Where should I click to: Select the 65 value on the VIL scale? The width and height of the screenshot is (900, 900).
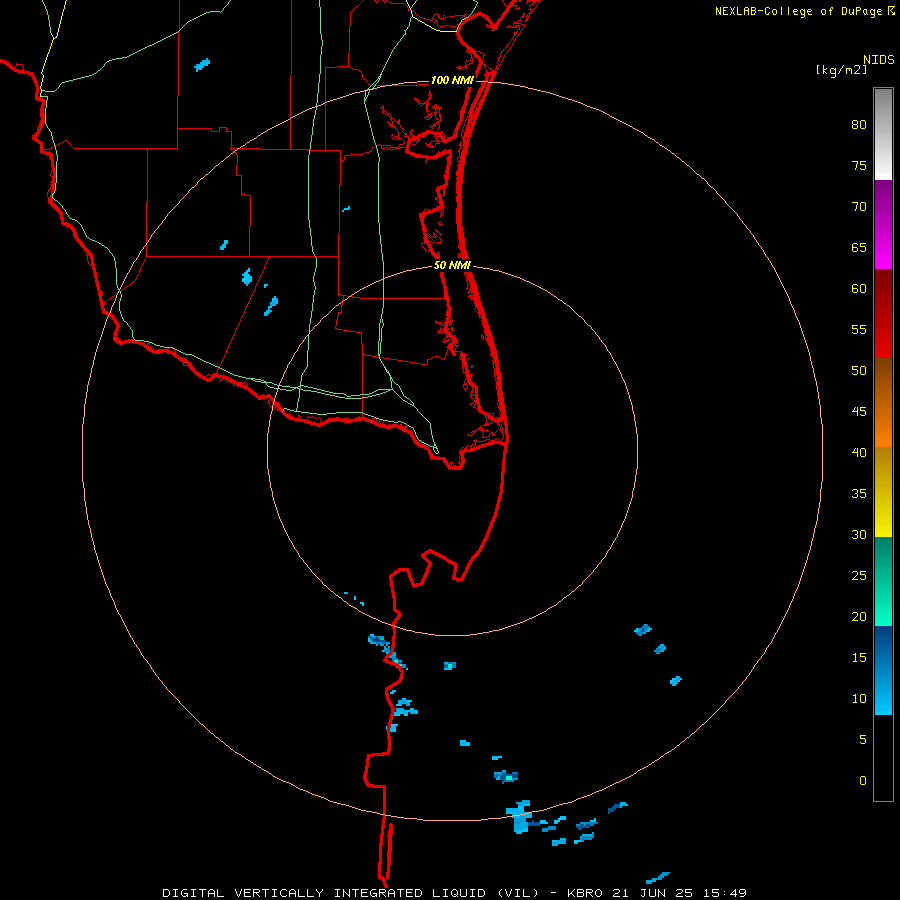click(859, 247)
